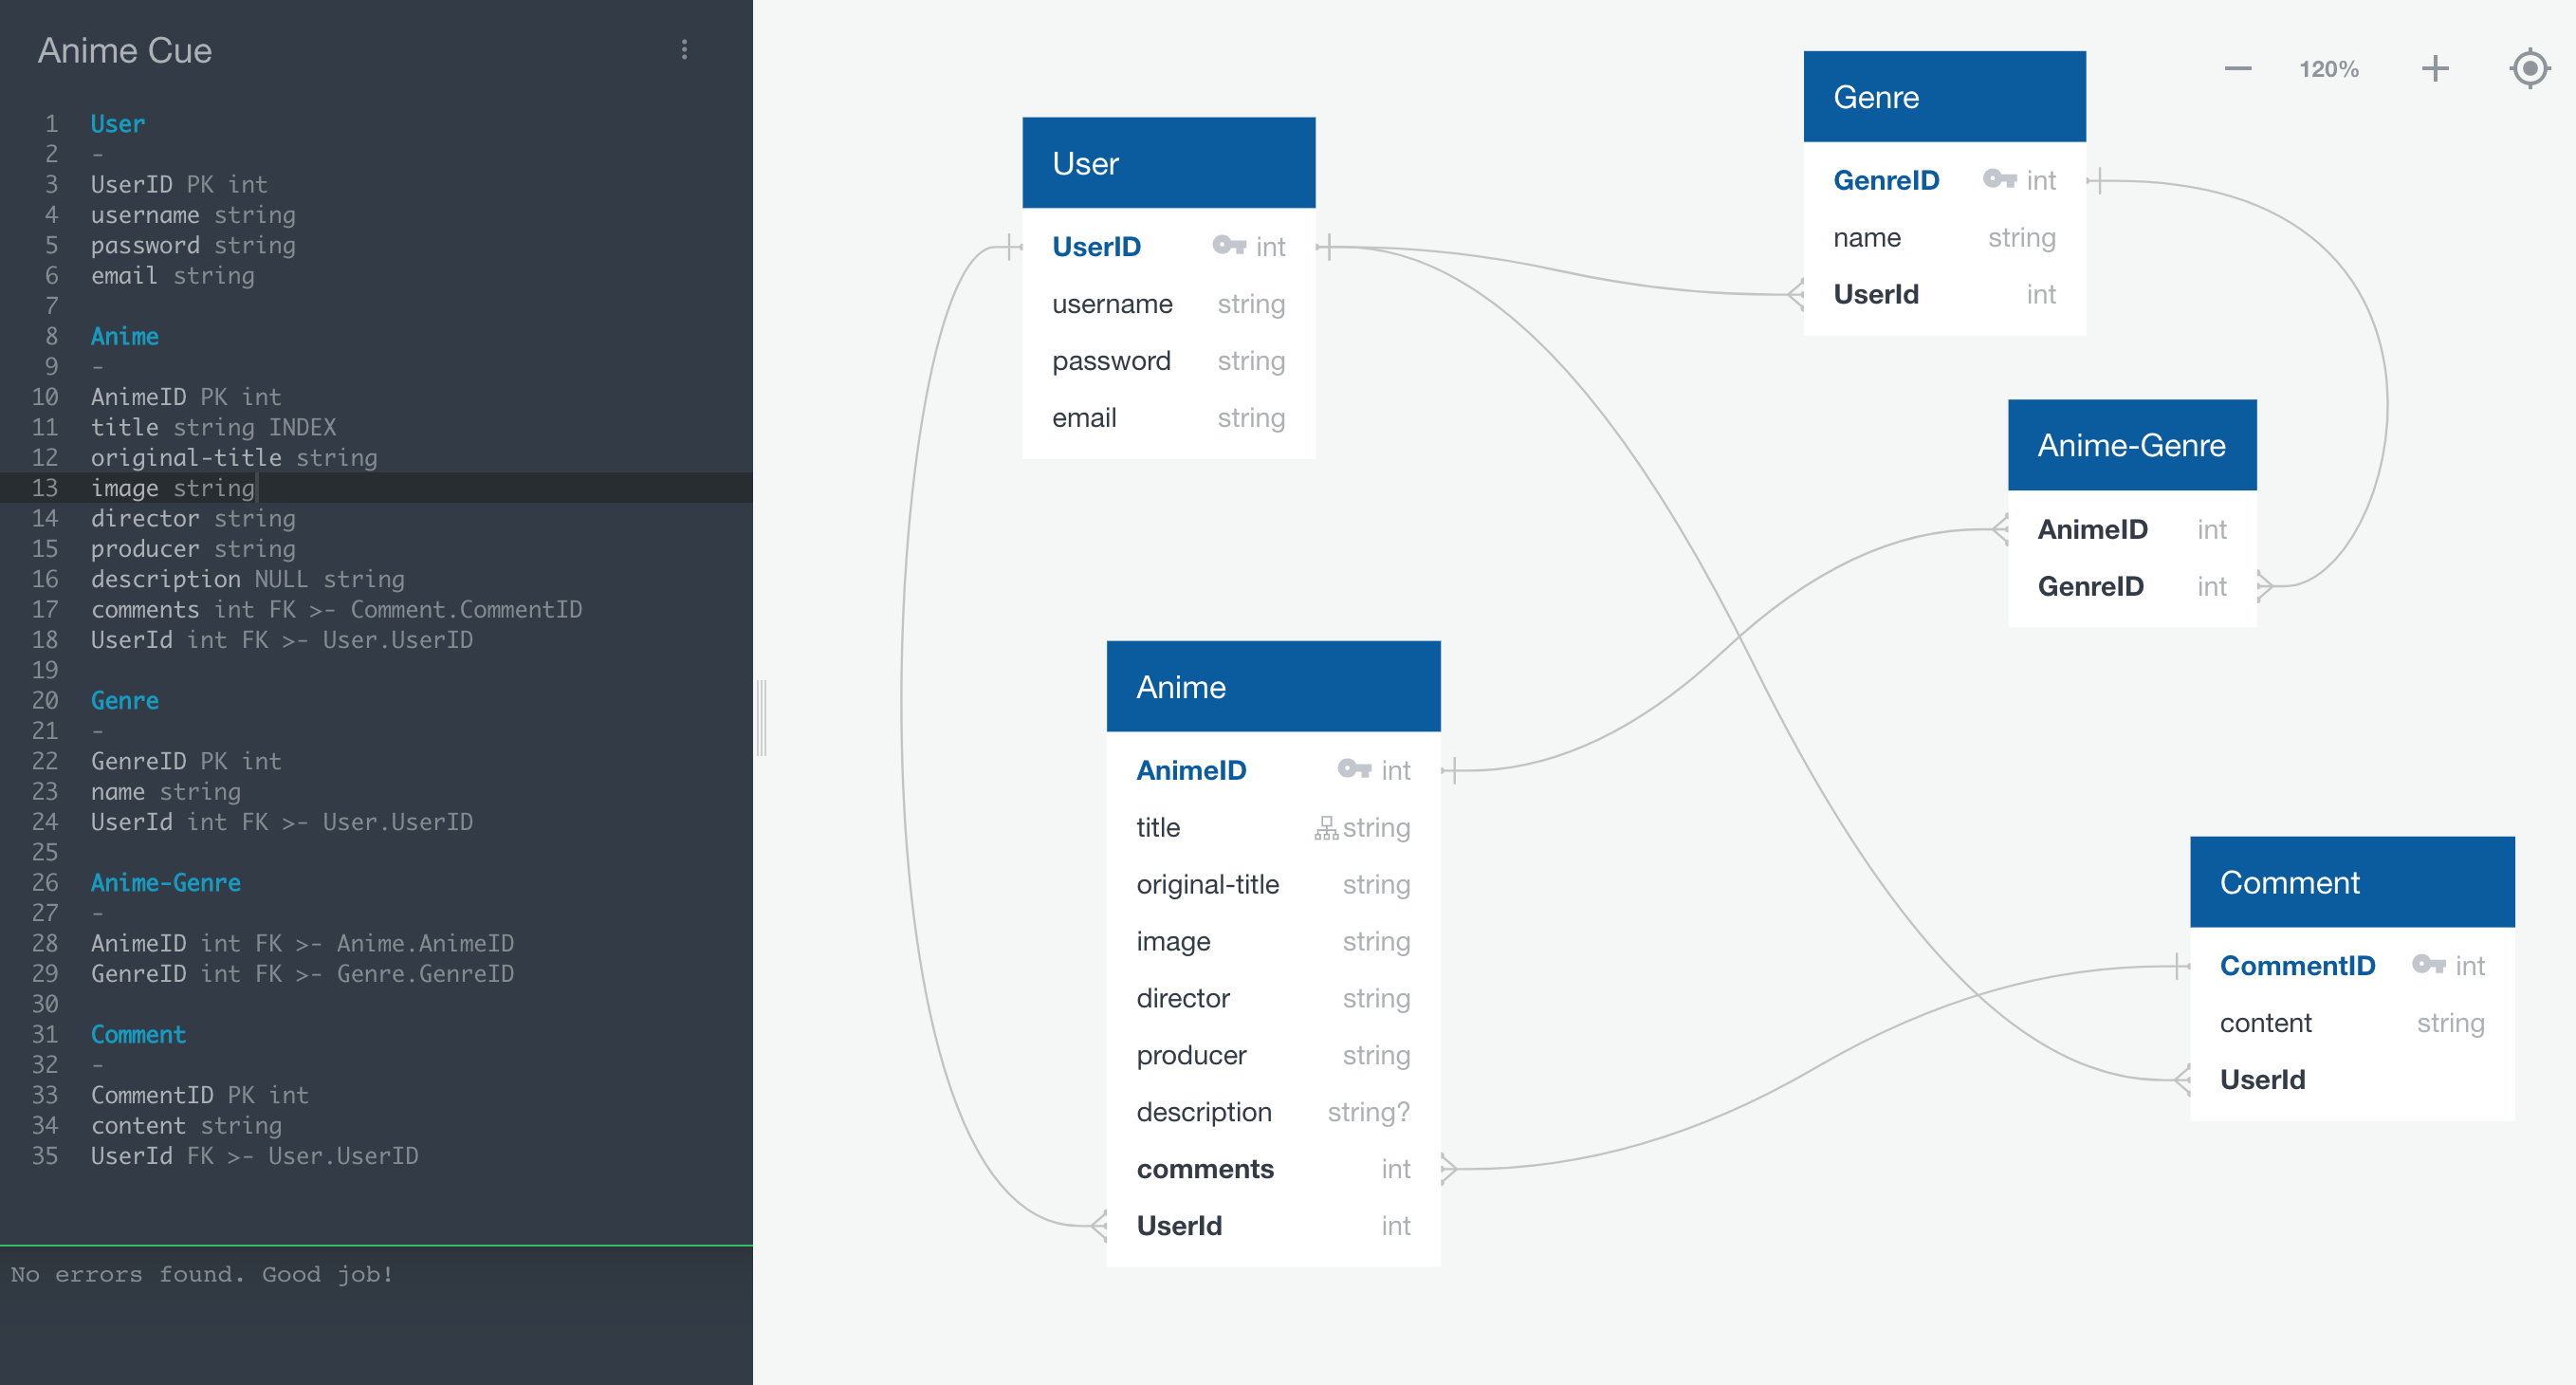Zoom out with the minus icon
The height and width of the screenshot is (1385, 2576).
tap(2237, 69)
